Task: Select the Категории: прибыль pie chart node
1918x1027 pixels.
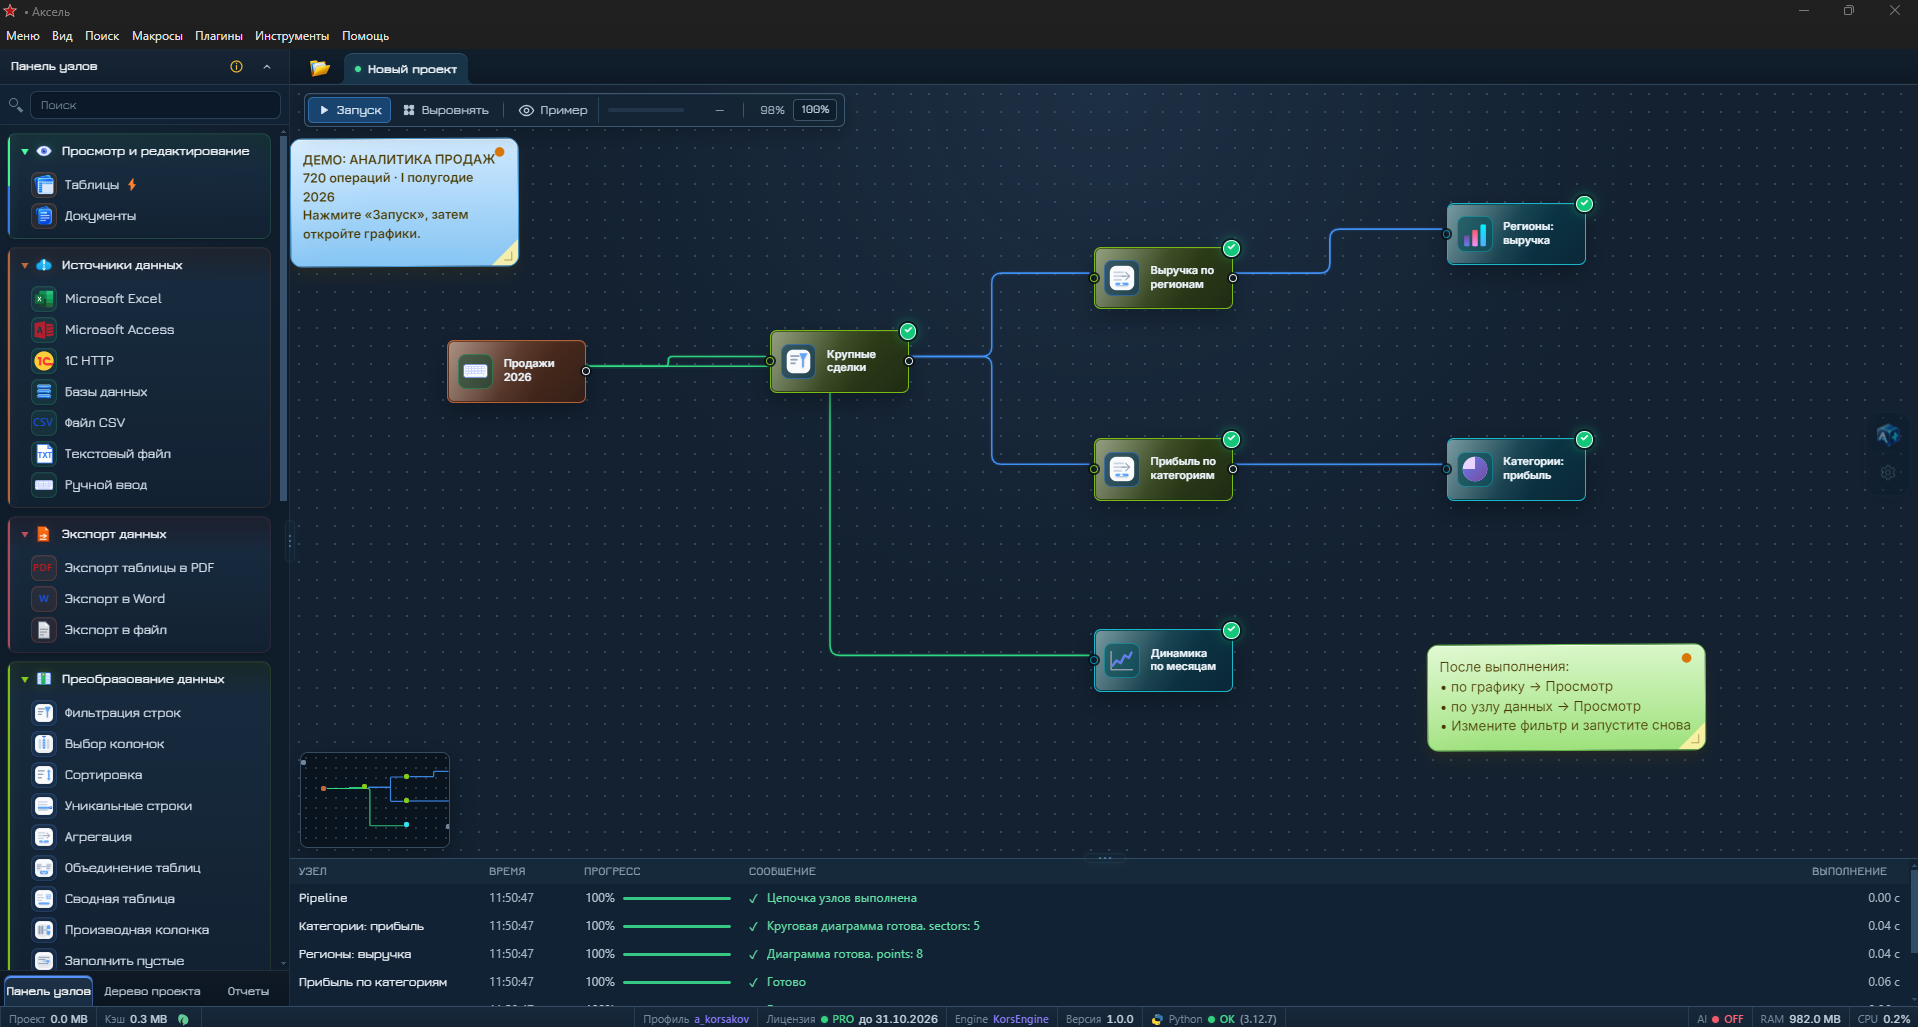Action: (1516, 469)
